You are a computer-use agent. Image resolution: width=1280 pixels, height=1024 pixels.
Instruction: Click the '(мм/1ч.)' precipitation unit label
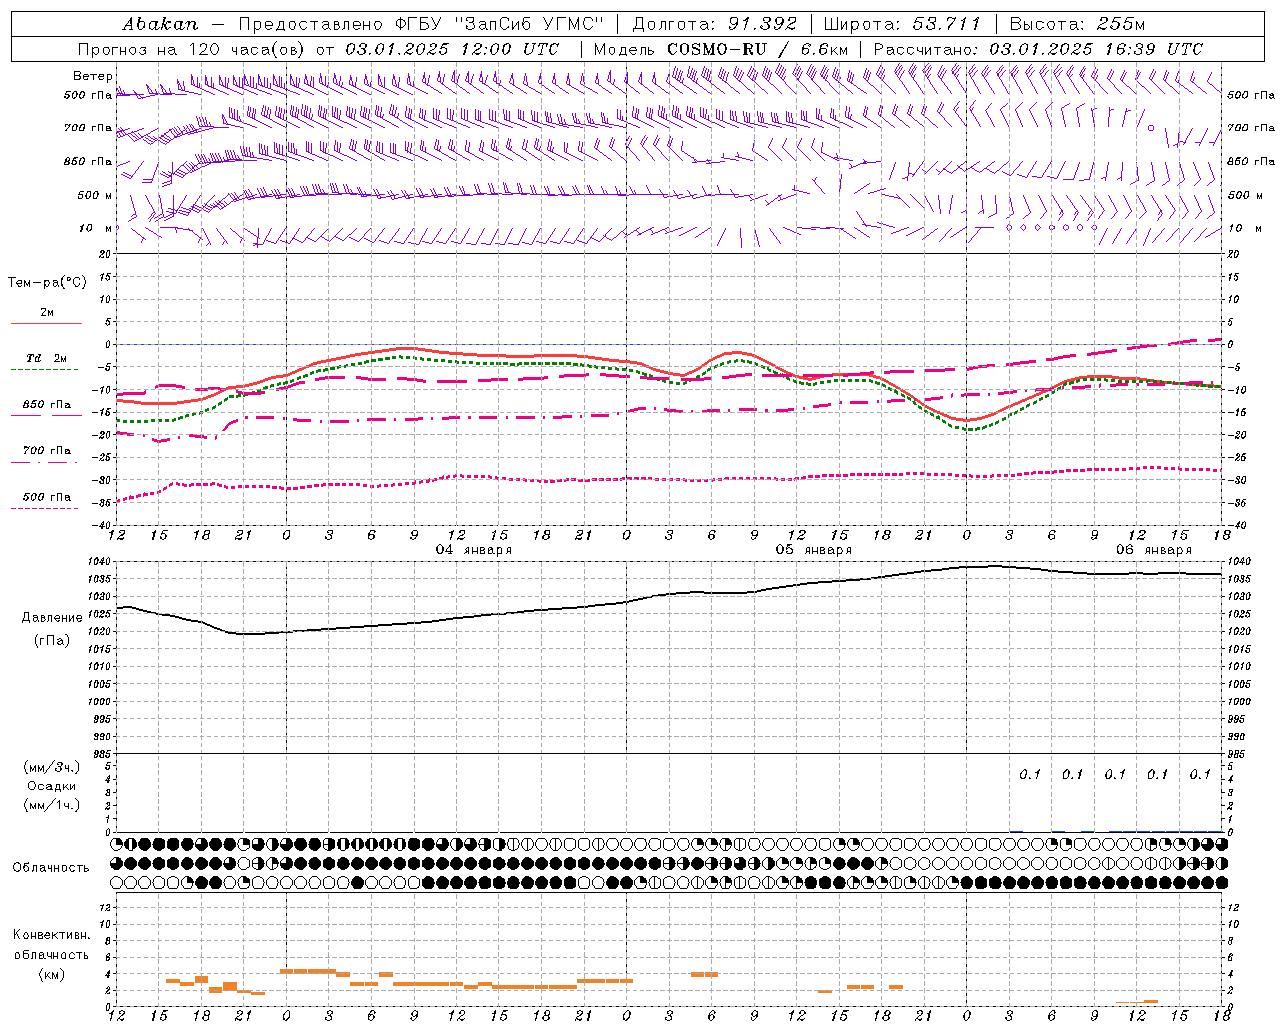click(52, 805)
